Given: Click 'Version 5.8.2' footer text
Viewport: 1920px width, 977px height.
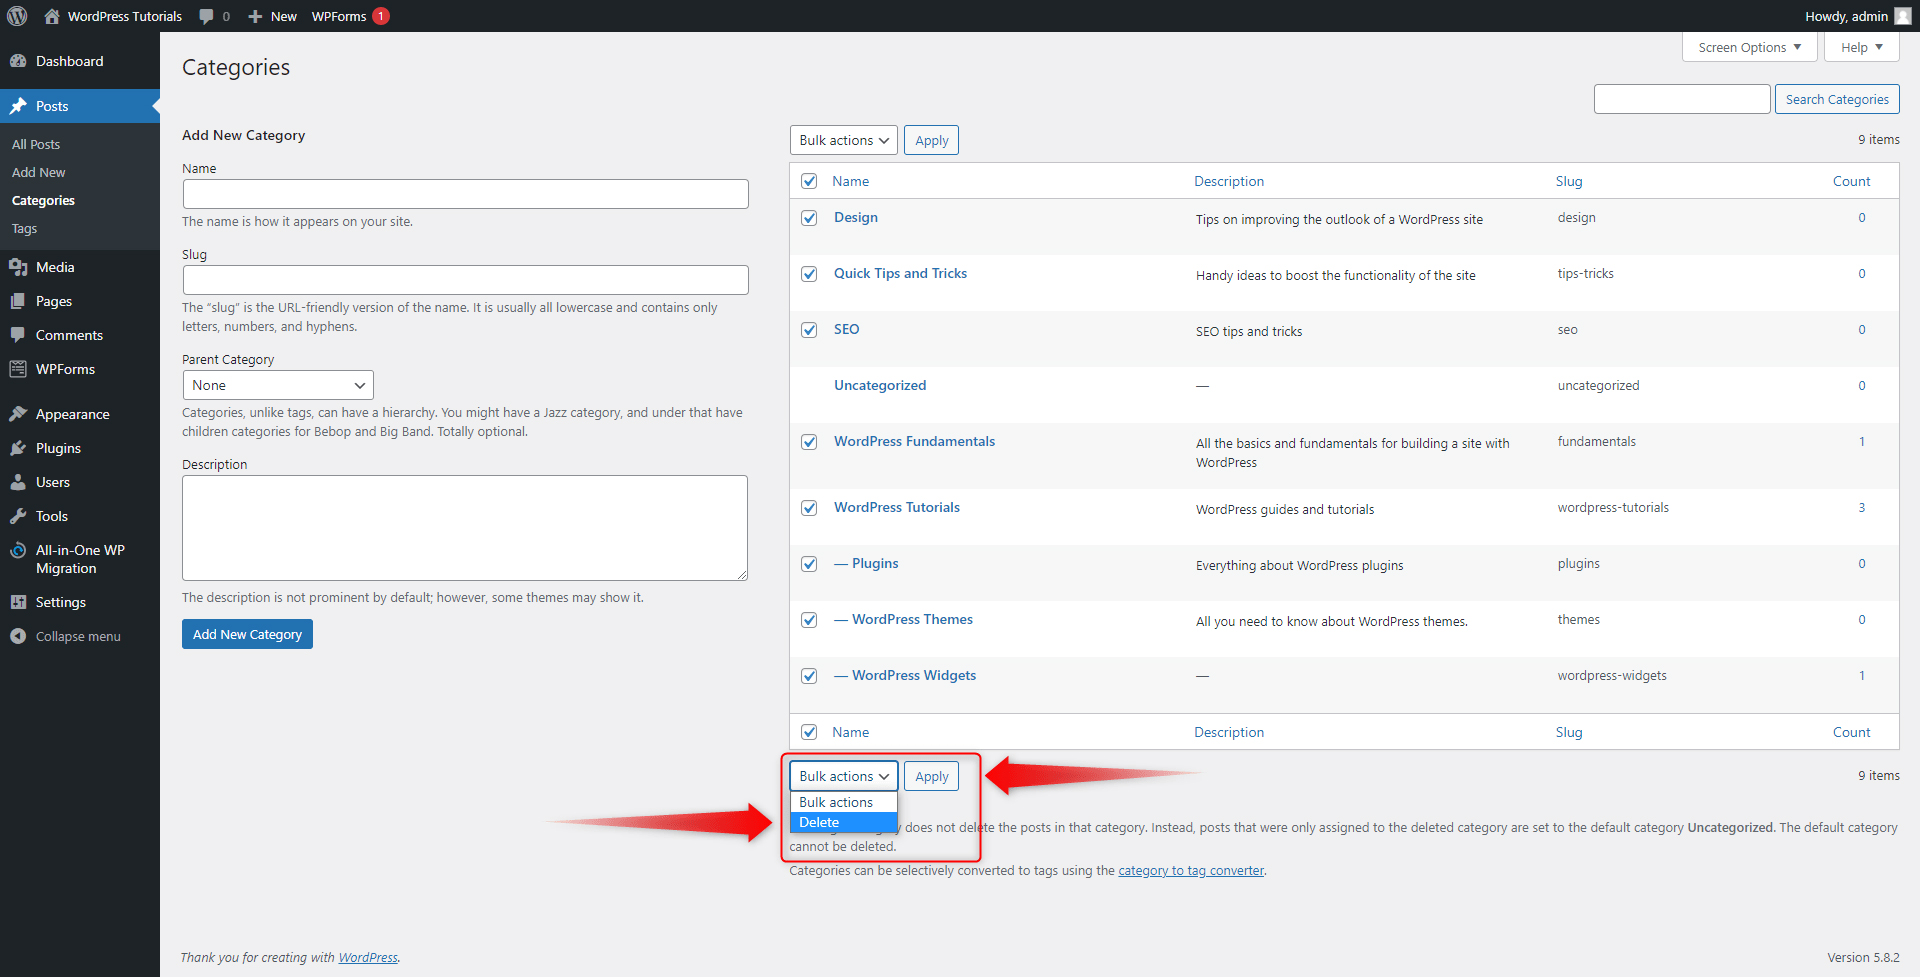Looking at the screenshot, I should click(x=1863, y=957).
